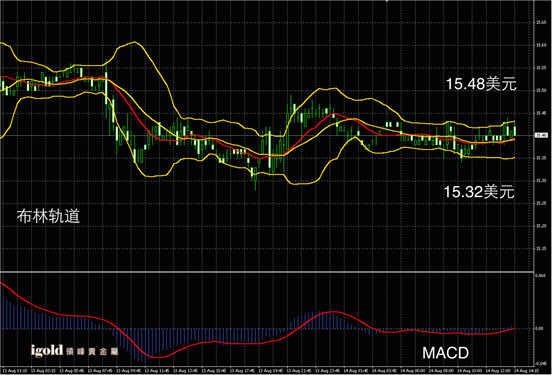This screenshot has height=375, width=552.
Task: Click the 領峰貴金屬 brand text
Action: (92, 351)
